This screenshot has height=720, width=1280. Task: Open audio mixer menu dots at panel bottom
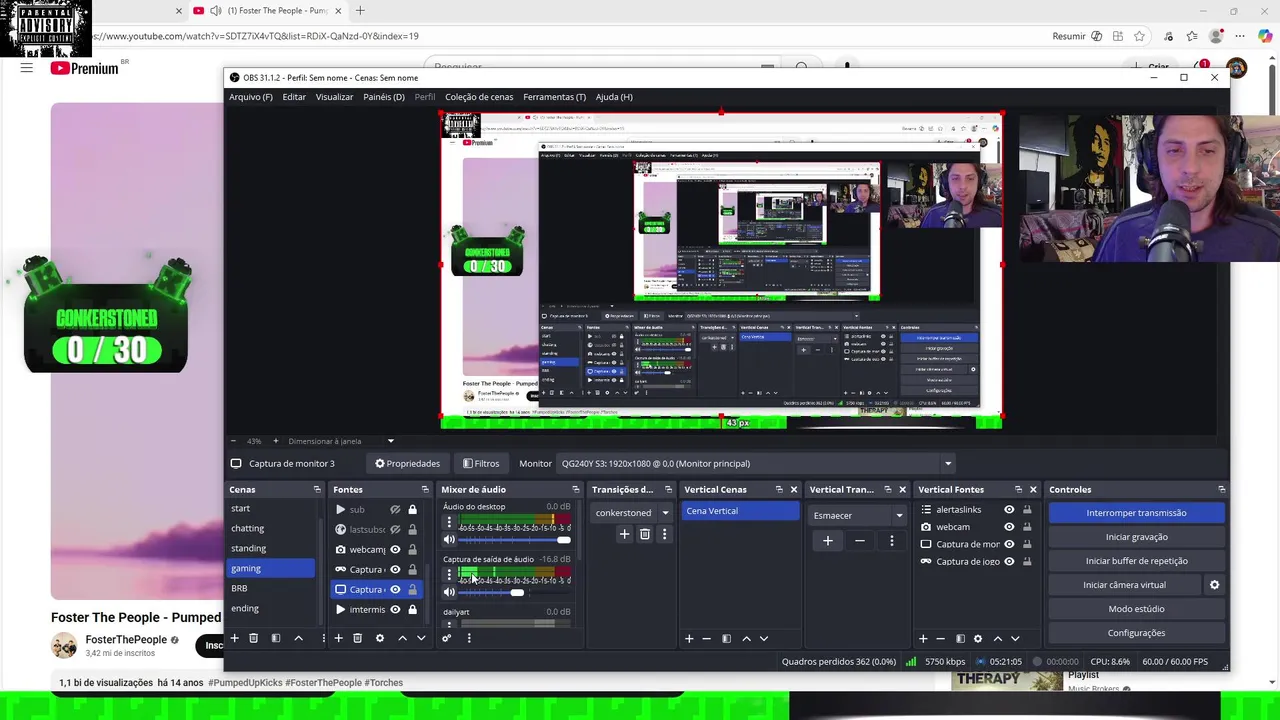[x=469, y=638]
